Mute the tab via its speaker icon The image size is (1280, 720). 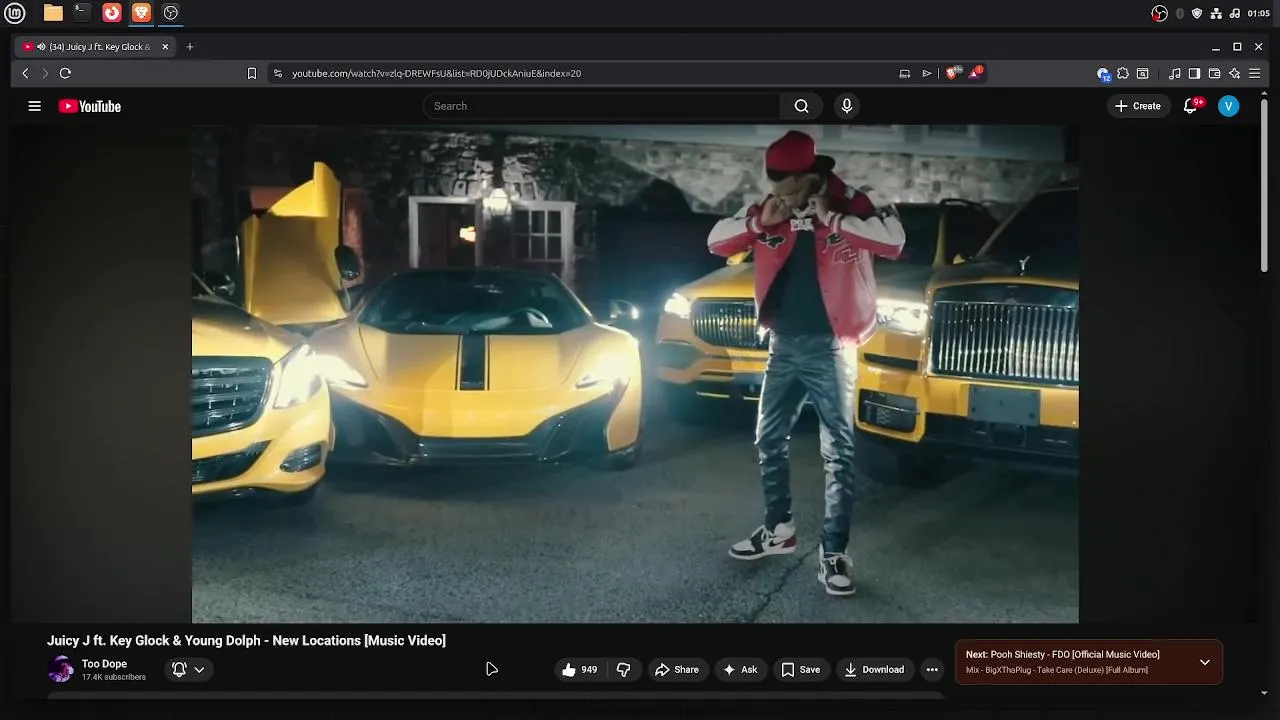(x=41, y=47)
